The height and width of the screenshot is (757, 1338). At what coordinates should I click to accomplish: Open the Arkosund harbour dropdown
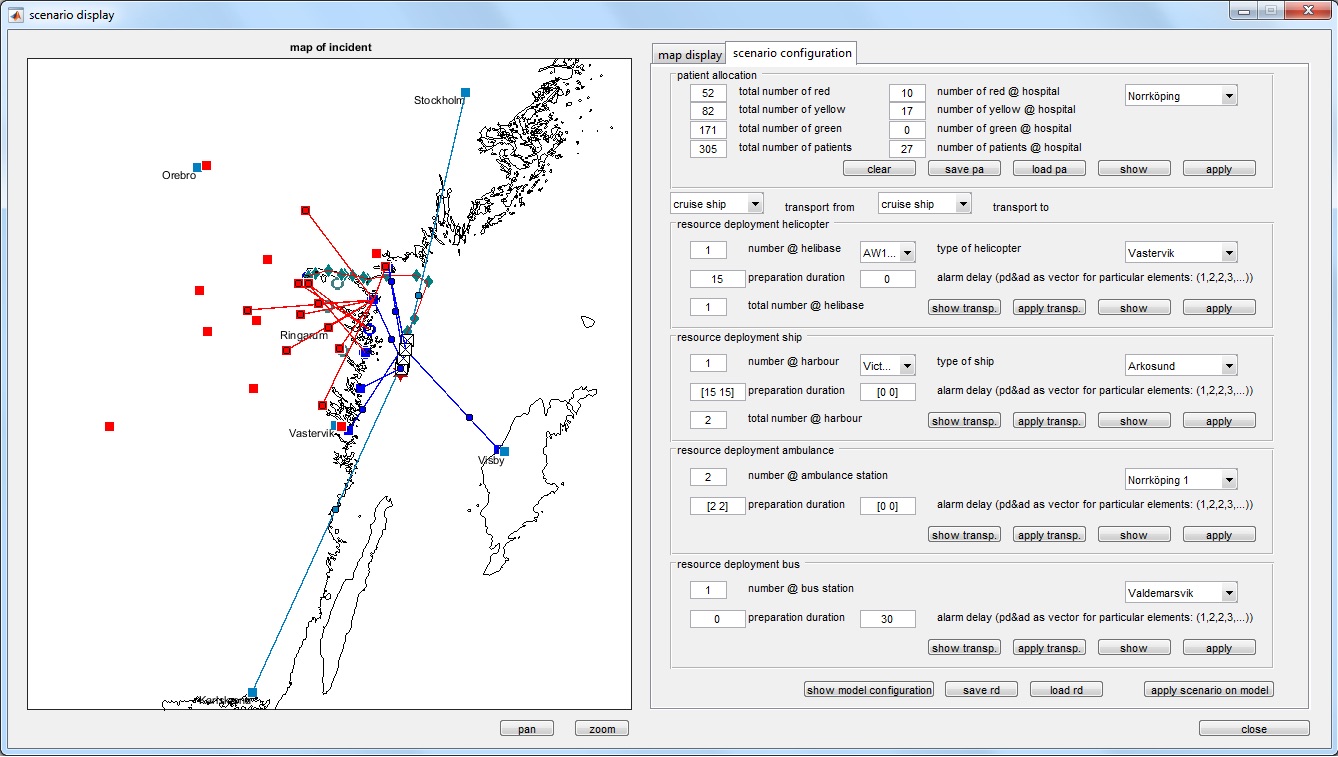(x=1181, y=365)
